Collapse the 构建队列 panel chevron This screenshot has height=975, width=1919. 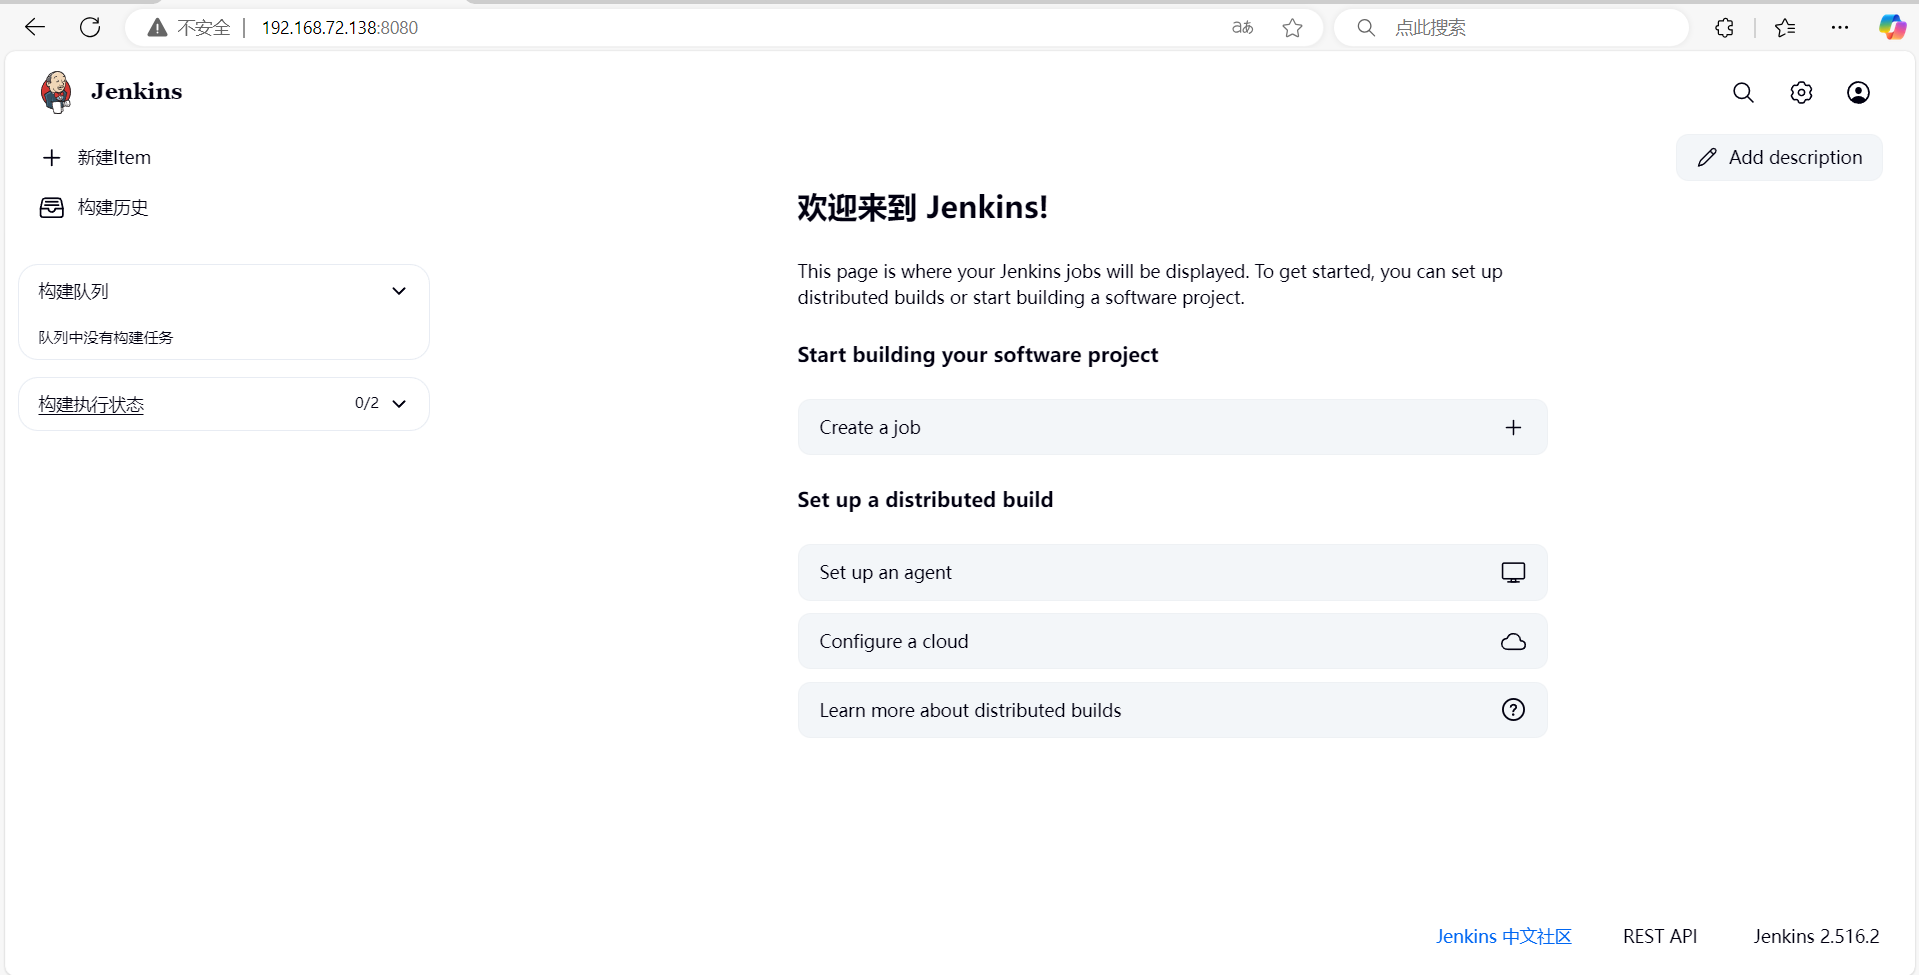pyautogui.click(x=399, y=291)
